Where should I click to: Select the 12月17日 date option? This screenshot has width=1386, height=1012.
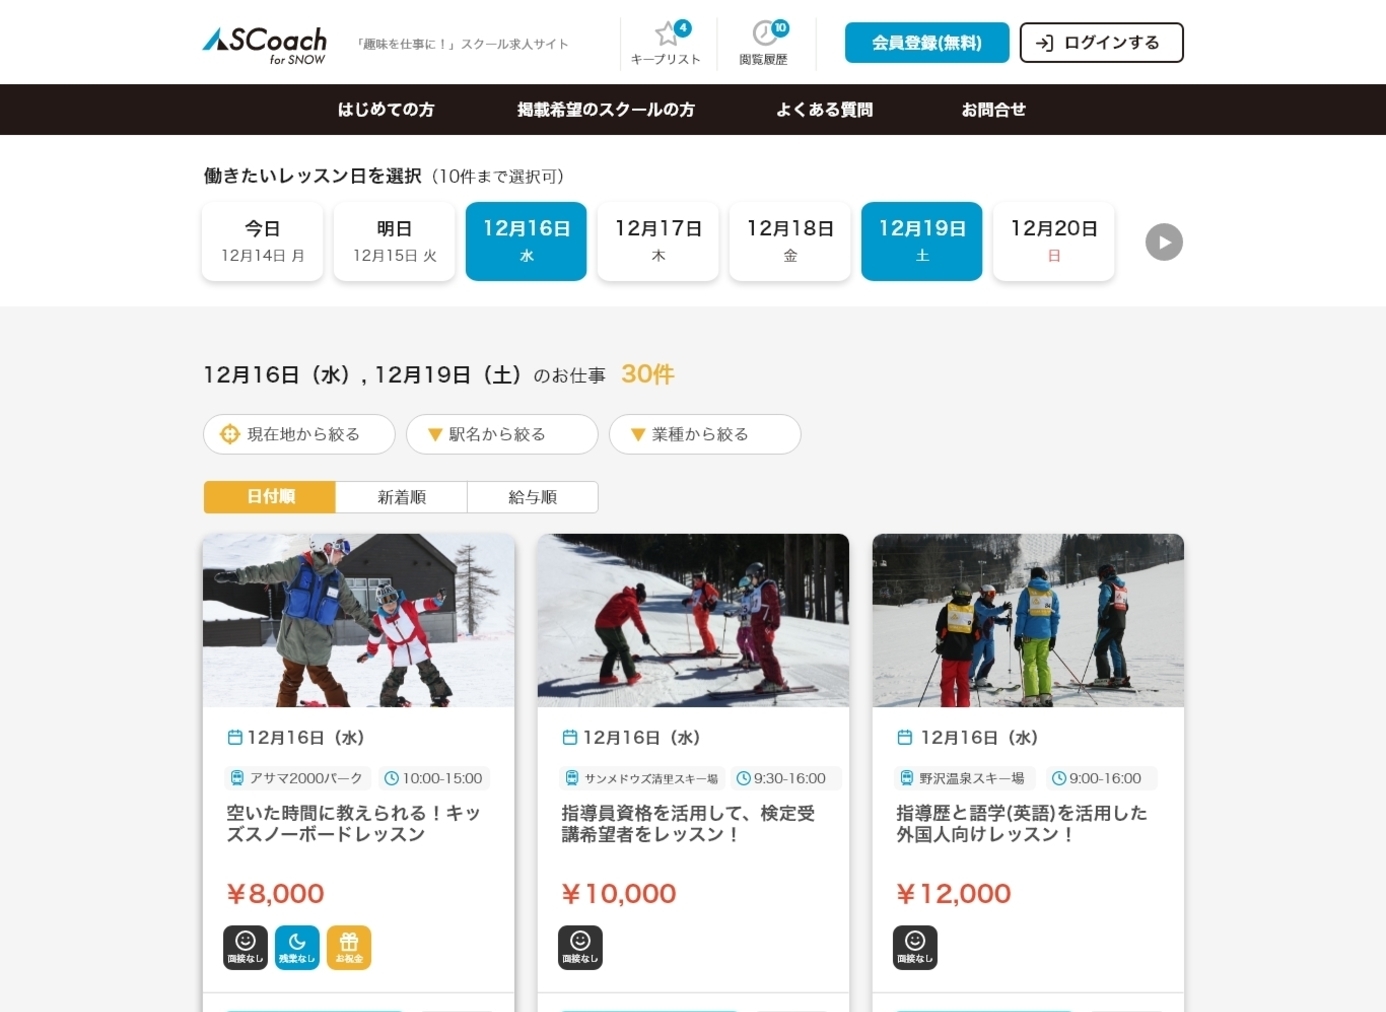(x=658, y=241)
